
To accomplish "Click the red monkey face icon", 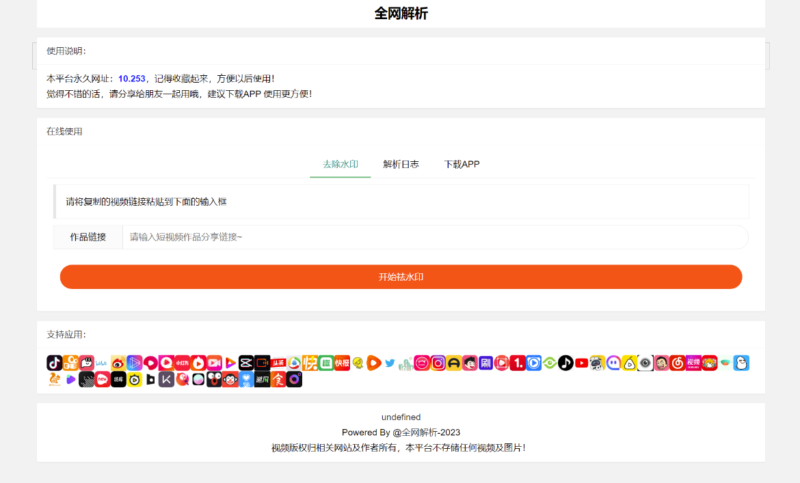I will point(230,379).
